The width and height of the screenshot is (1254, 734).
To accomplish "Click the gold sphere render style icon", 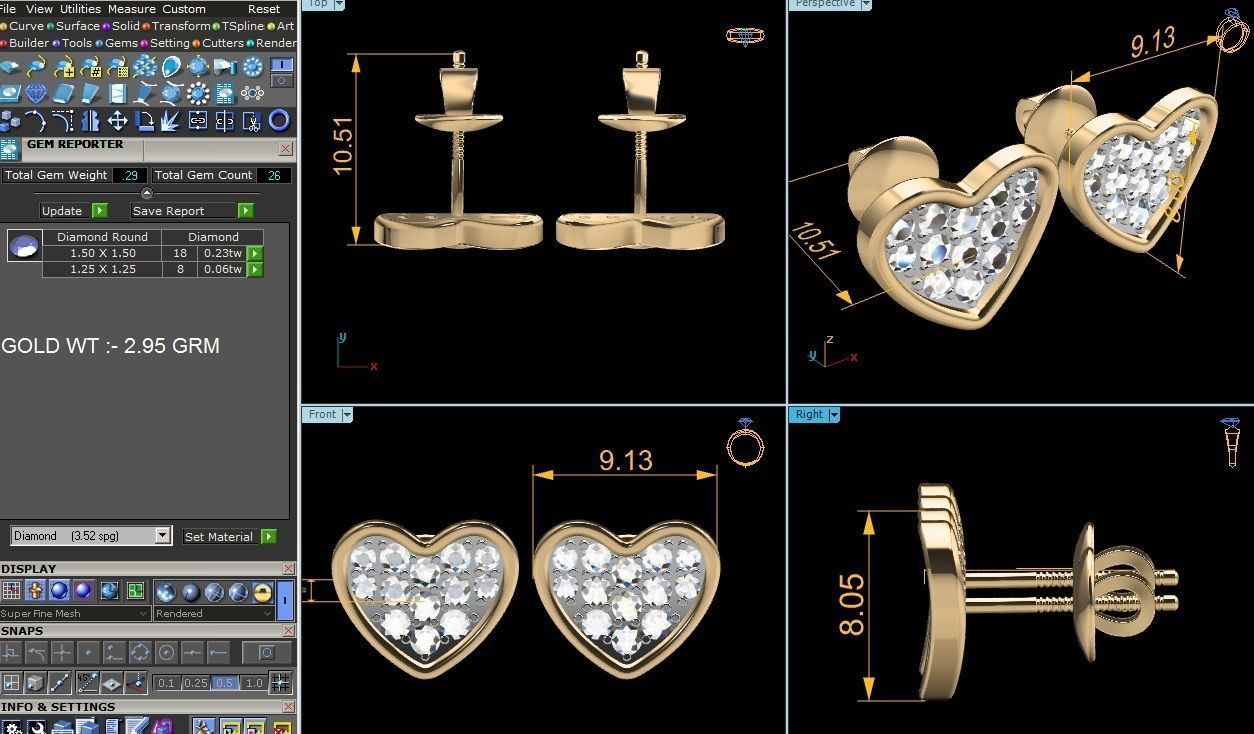I will [262, 591].
